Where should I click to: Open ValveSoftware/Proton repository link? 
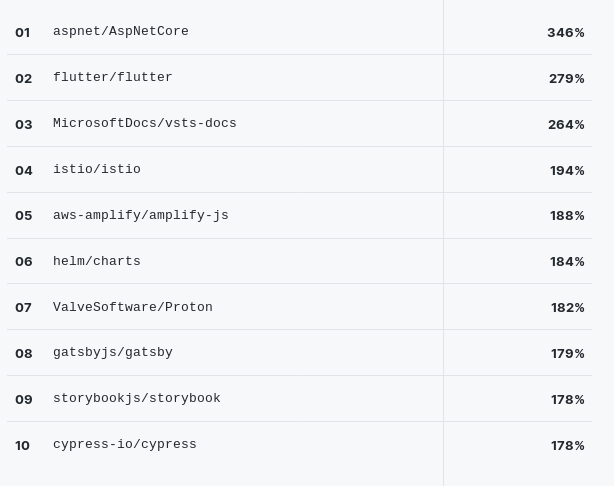tap(132, 308)
